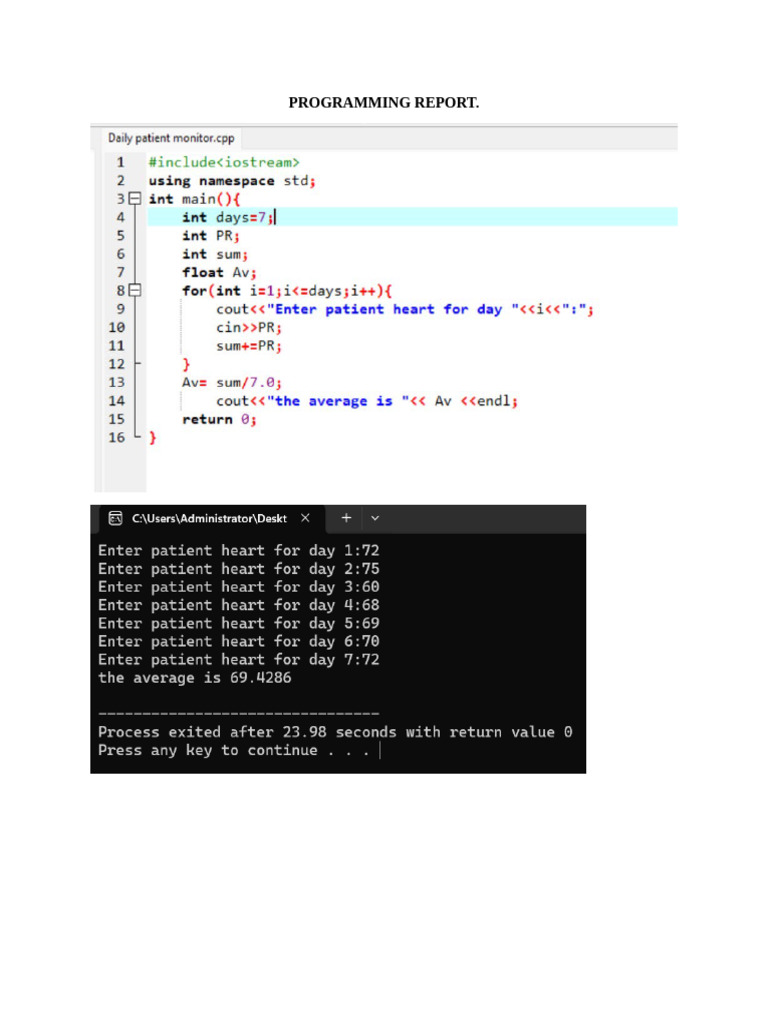This screenshot has height=1024, width=768.
Task: Click the PROGRAMMING REPORT. heading
Action: click(383, 103)
